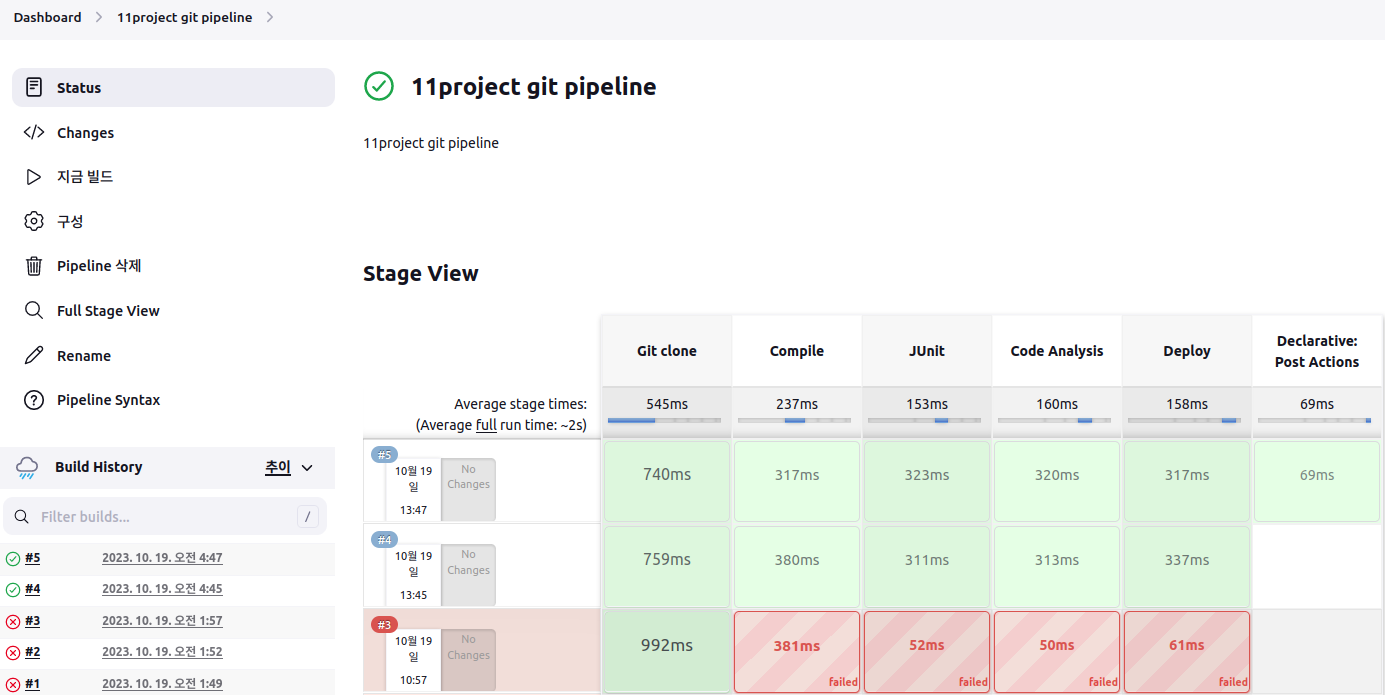Viewport: 1385px width, 695px height.
Task: Click the Status document icon in sidebar
Action: [x=34, y=87]
